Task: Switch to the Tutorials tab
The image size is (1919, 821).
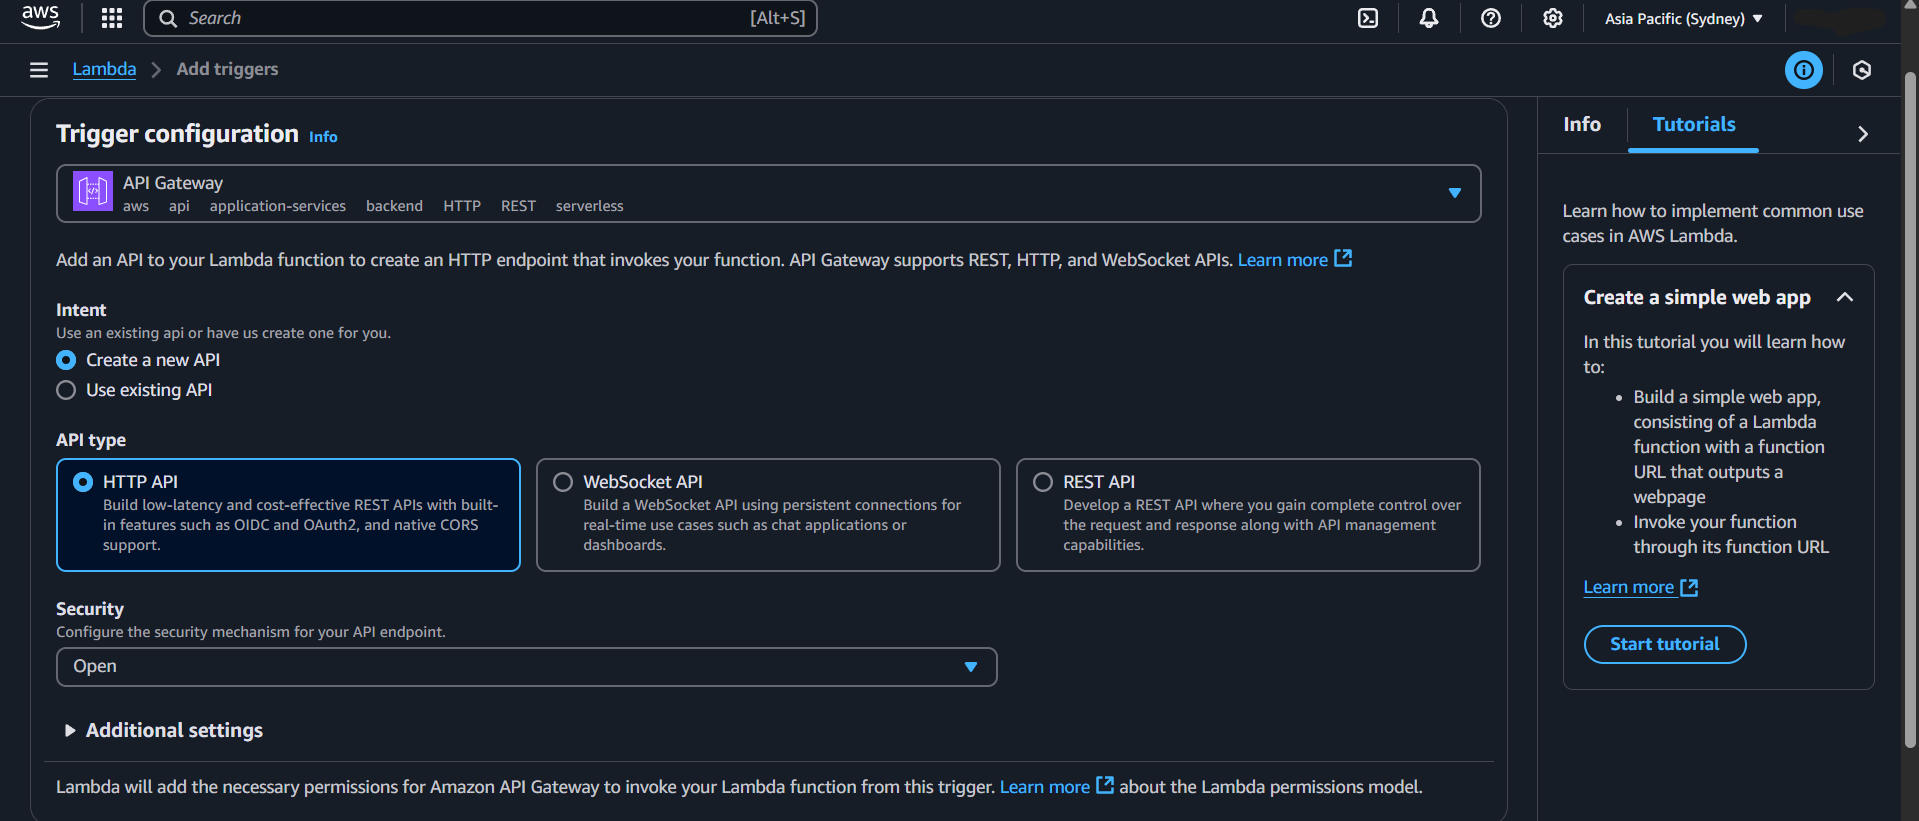Action: [1694, 125]
